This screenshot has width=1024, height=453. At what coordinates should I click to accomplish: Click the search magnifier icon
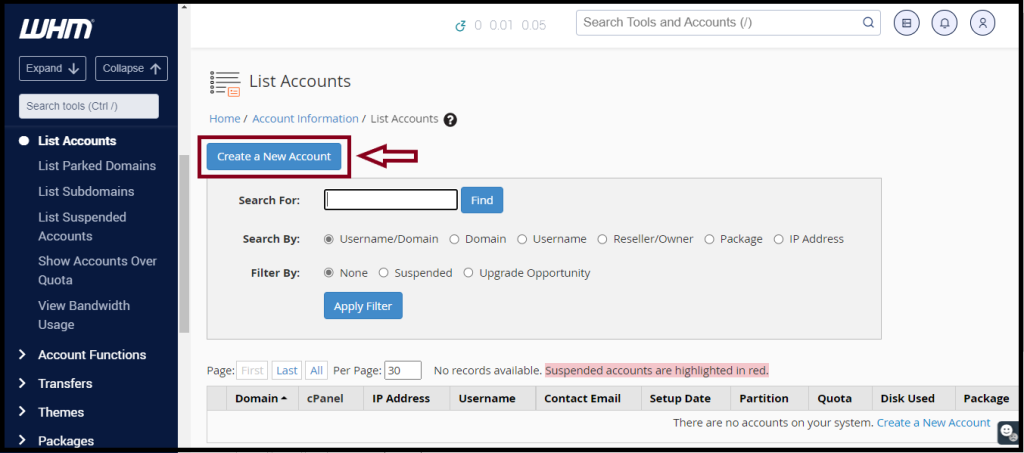pos(868,22)
